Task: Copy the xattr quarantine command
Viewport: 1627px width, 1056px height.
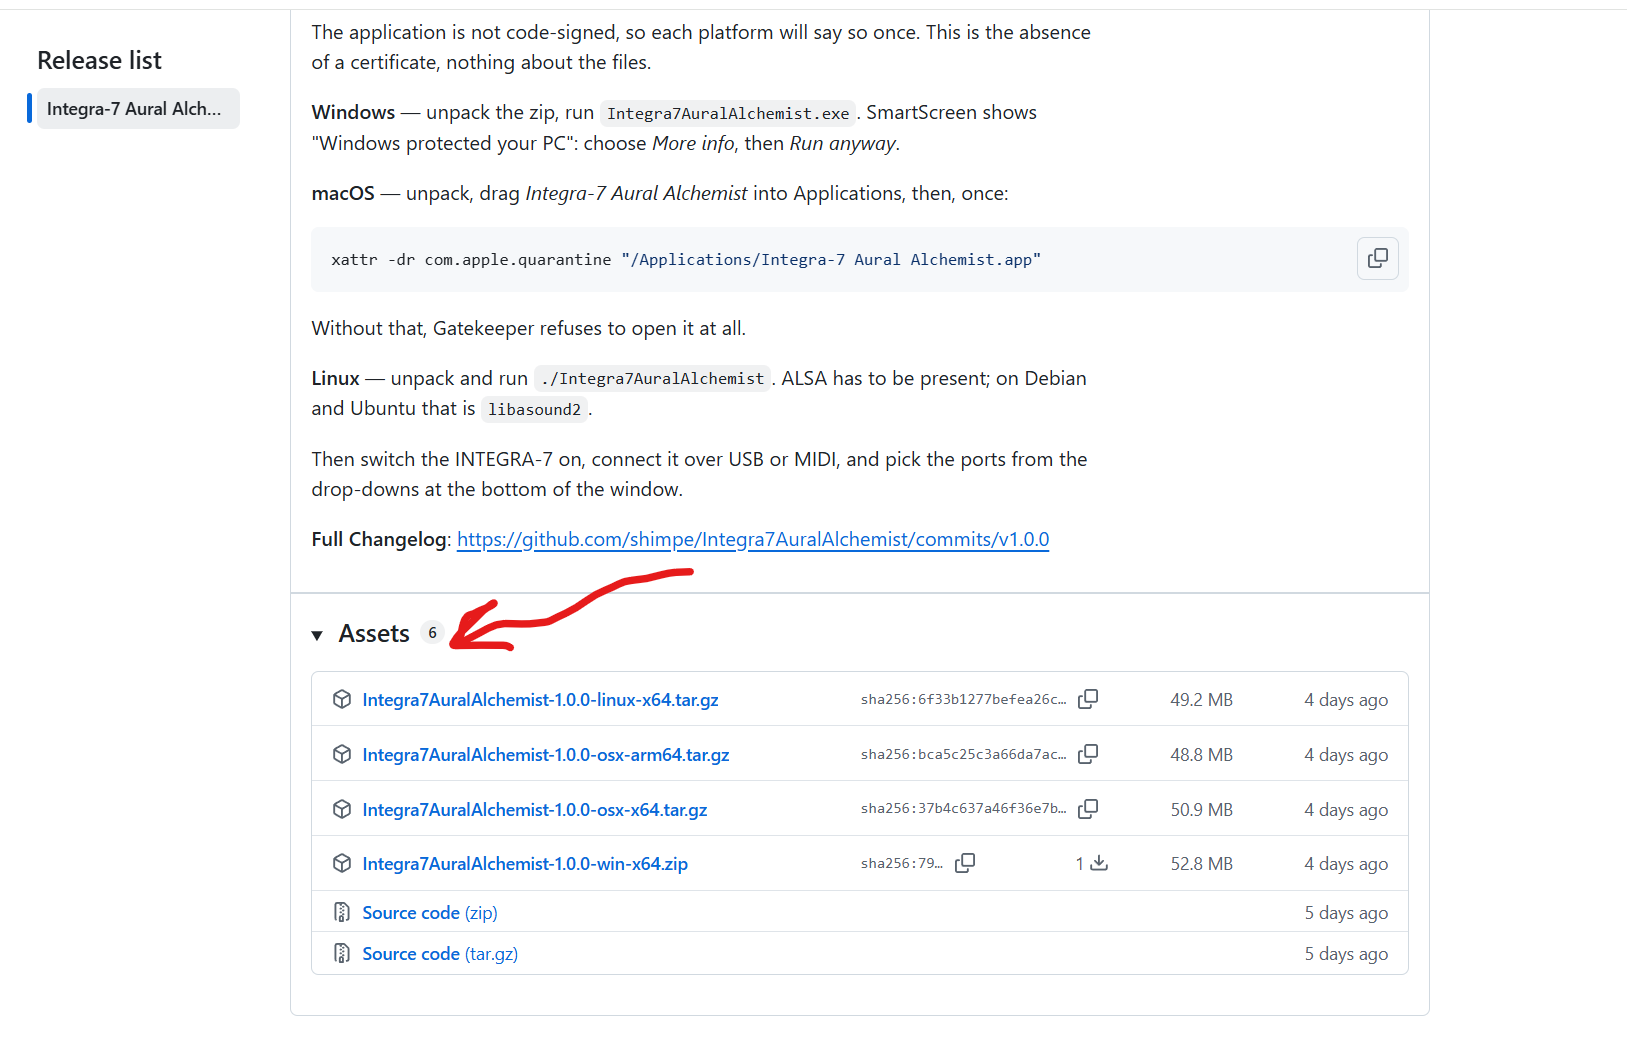Action: tap(1377, 258)
